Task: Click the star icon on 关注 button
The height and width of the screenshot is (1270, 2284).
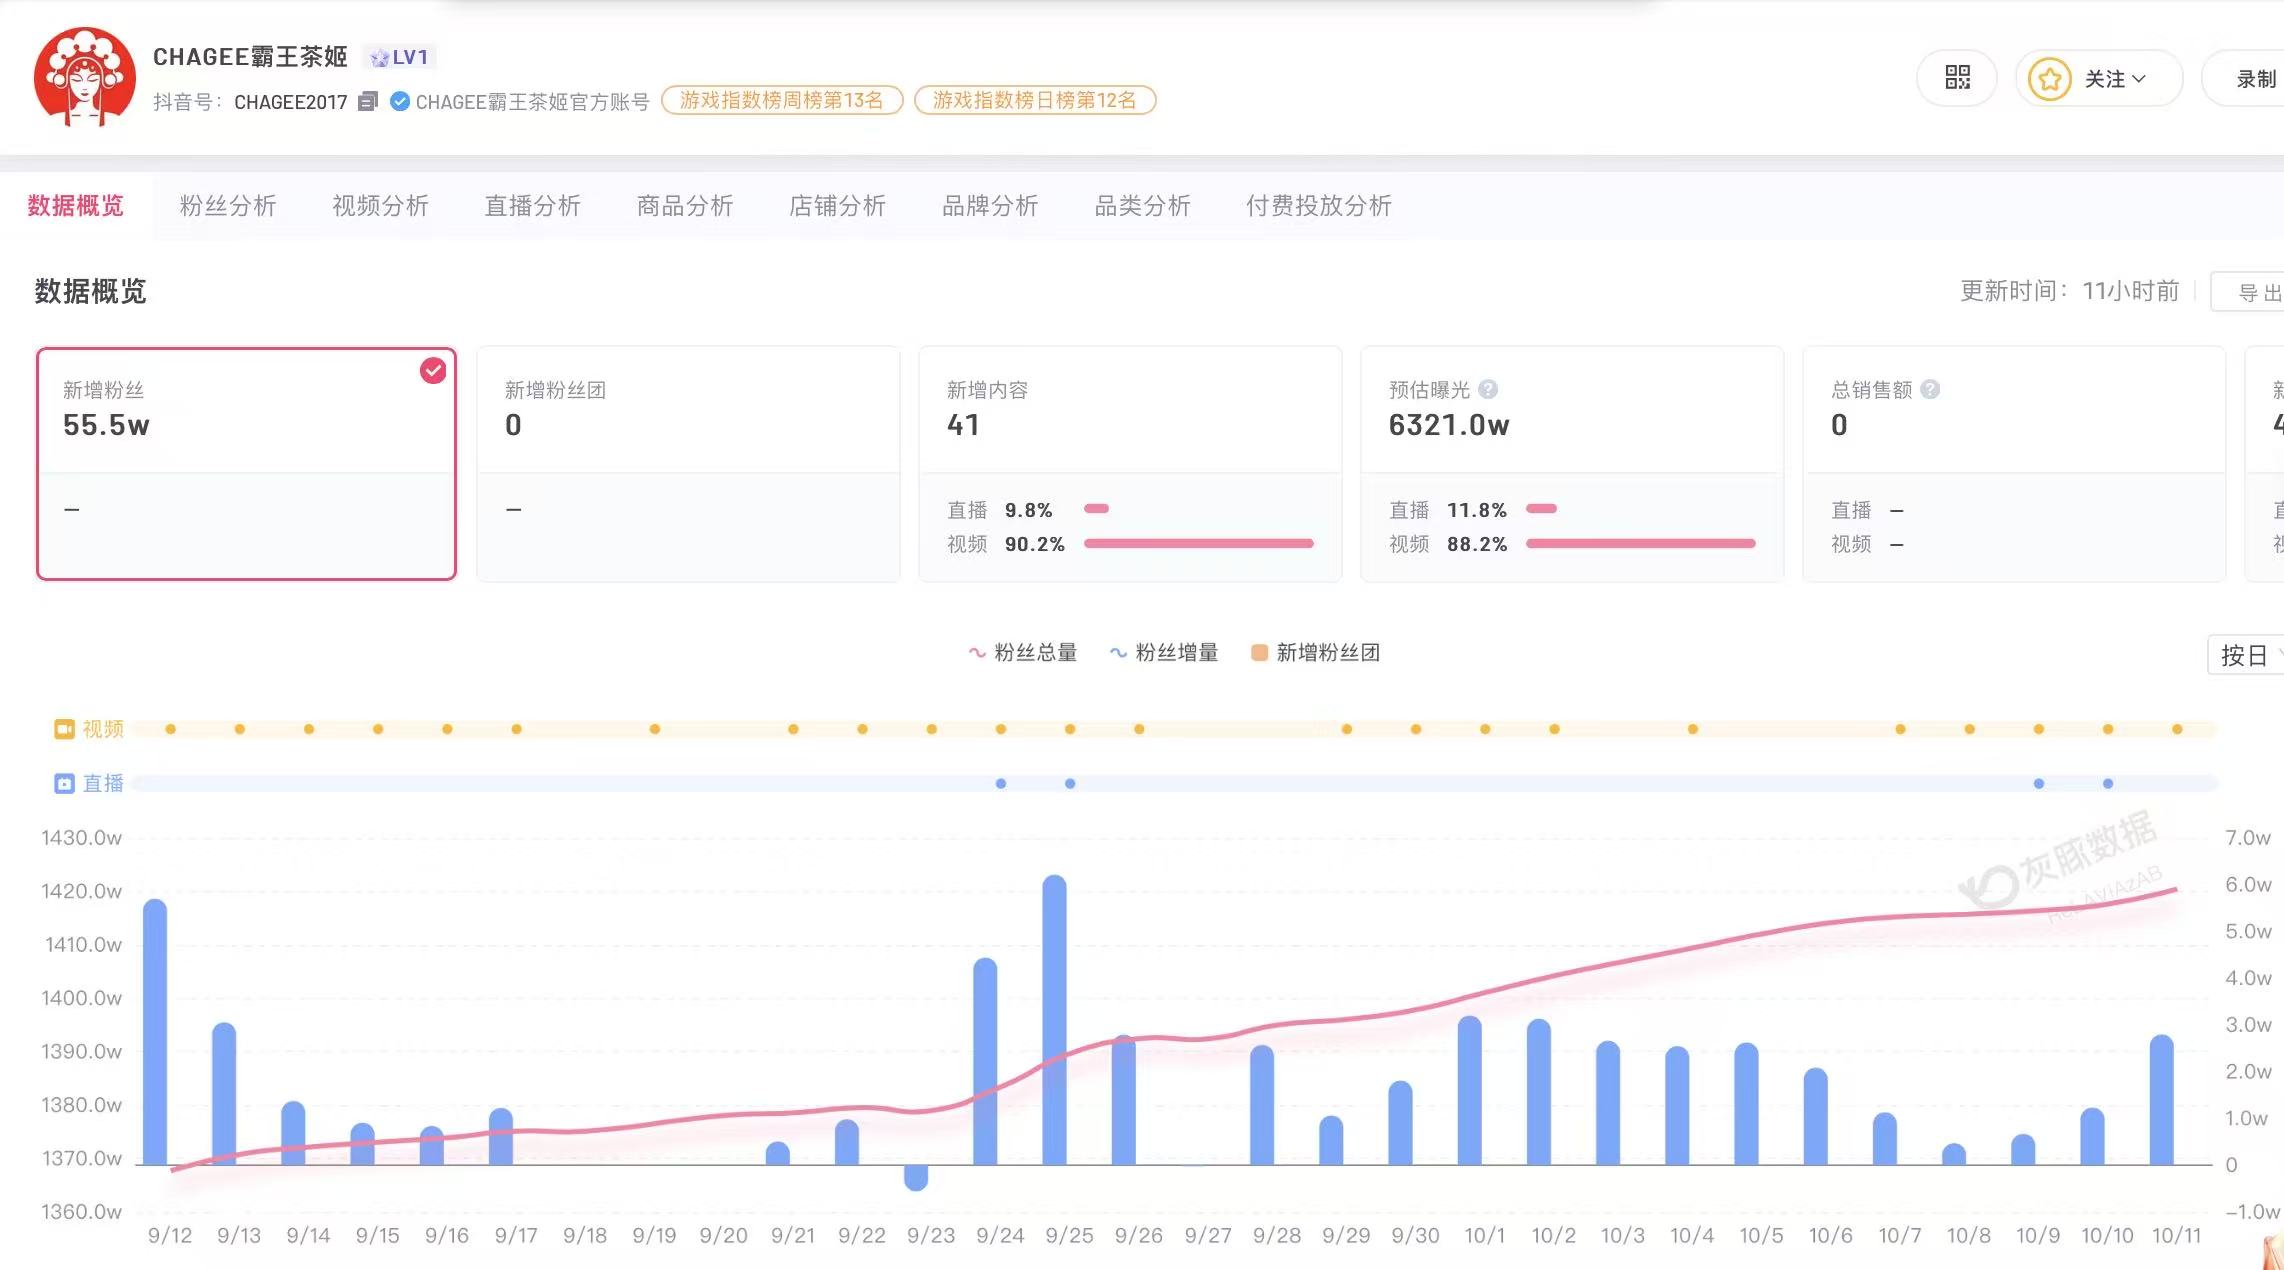Action: click(2049, 79)
